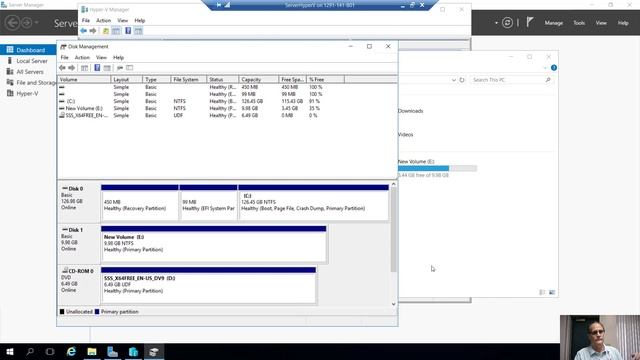This screenshot has width=640, height=360.
Task: Select (C:) row in volume list
Action: (202, 101)
